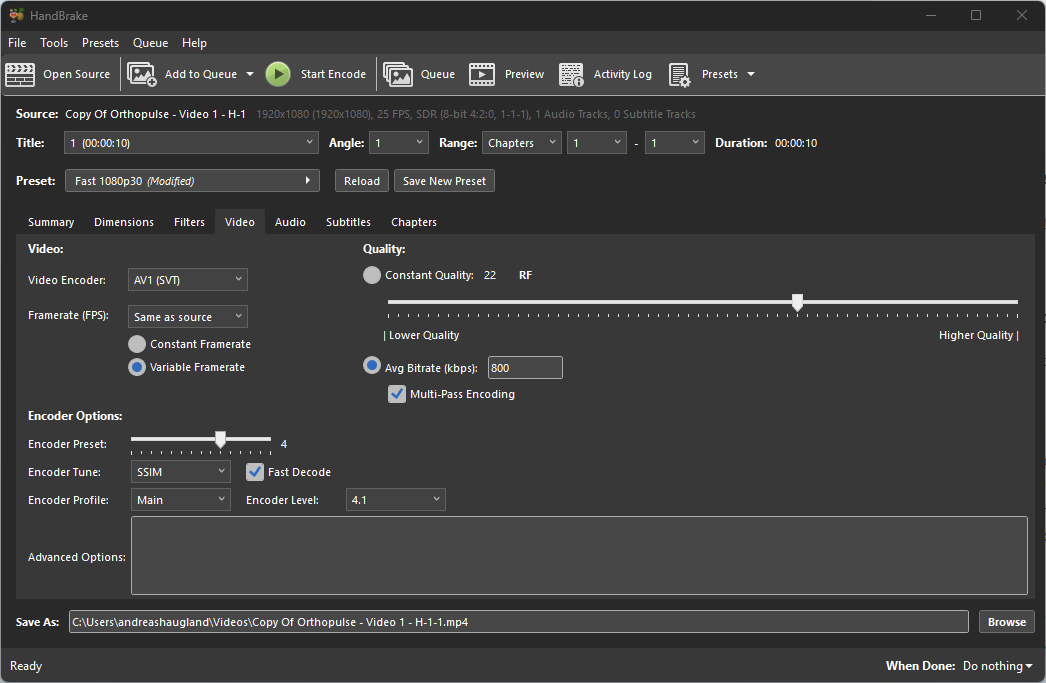Select the Avg Bitrate radio button

(372, 366)
